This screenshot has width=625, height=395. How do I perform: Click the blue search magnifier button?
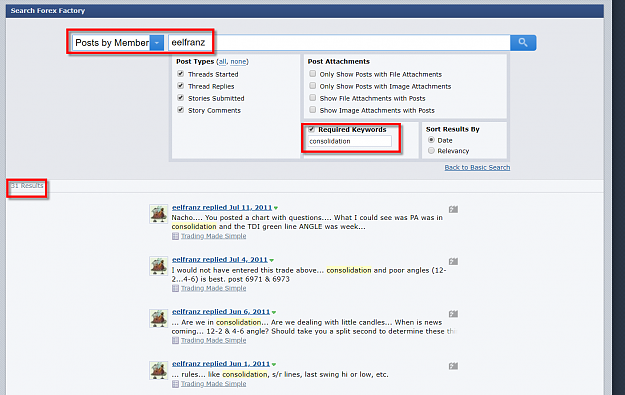point(523,42)
